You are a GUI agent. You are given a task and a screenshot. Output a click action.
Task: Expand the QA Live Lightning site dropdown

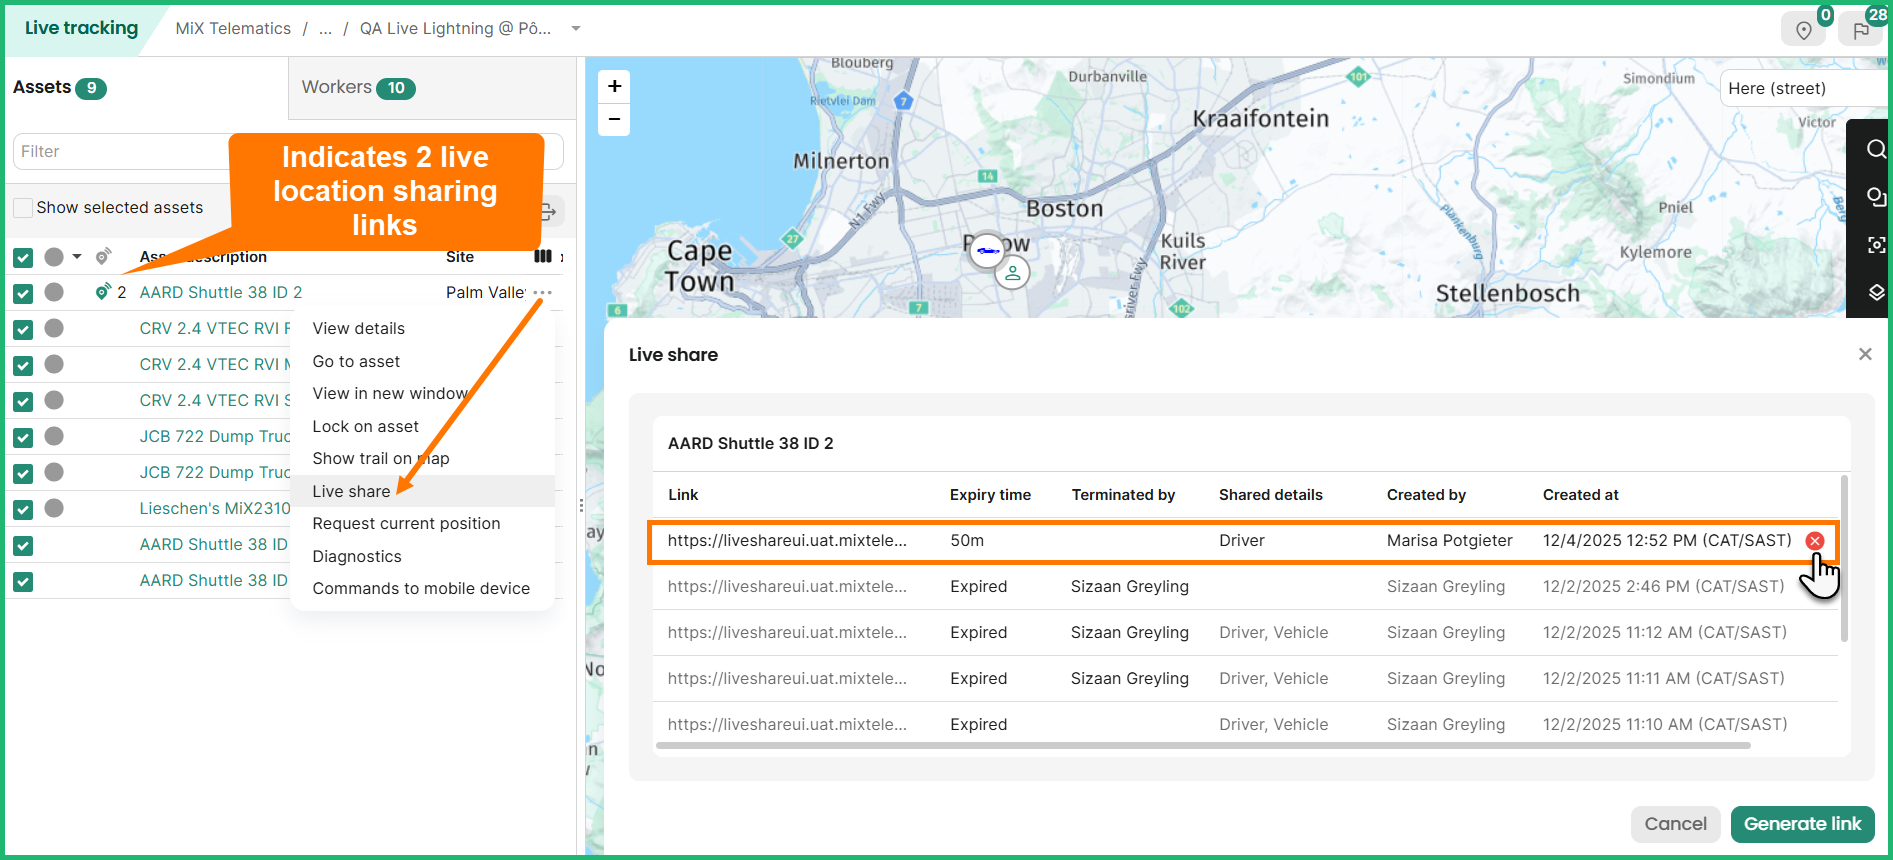tap(576, 29)
